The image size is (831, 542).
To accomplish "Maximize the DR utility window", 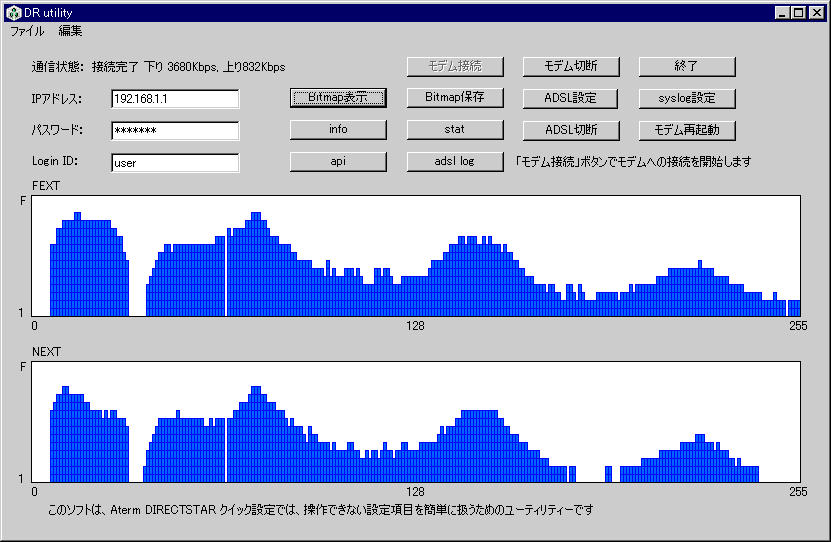I will [799, 13].
